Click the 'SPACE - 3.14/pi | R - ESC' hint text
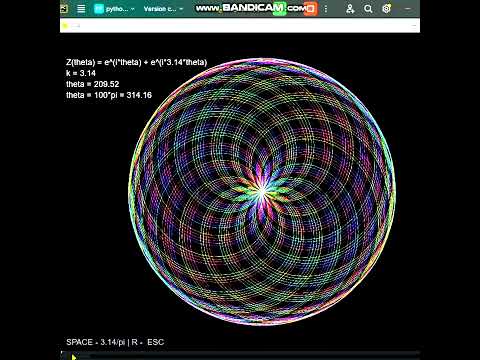 pos(115,342)
